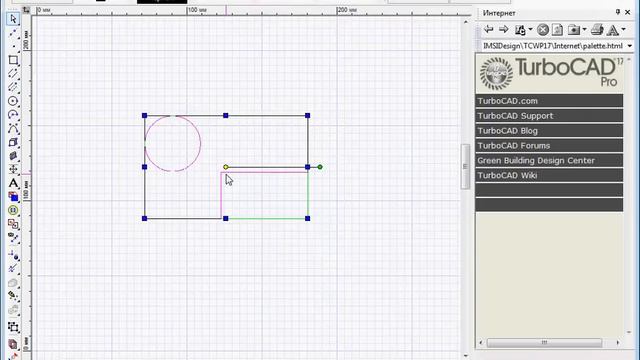Open the Home icon dropdown arrow
The height and width of the screenshot is (360, 640).
[530, 29]
